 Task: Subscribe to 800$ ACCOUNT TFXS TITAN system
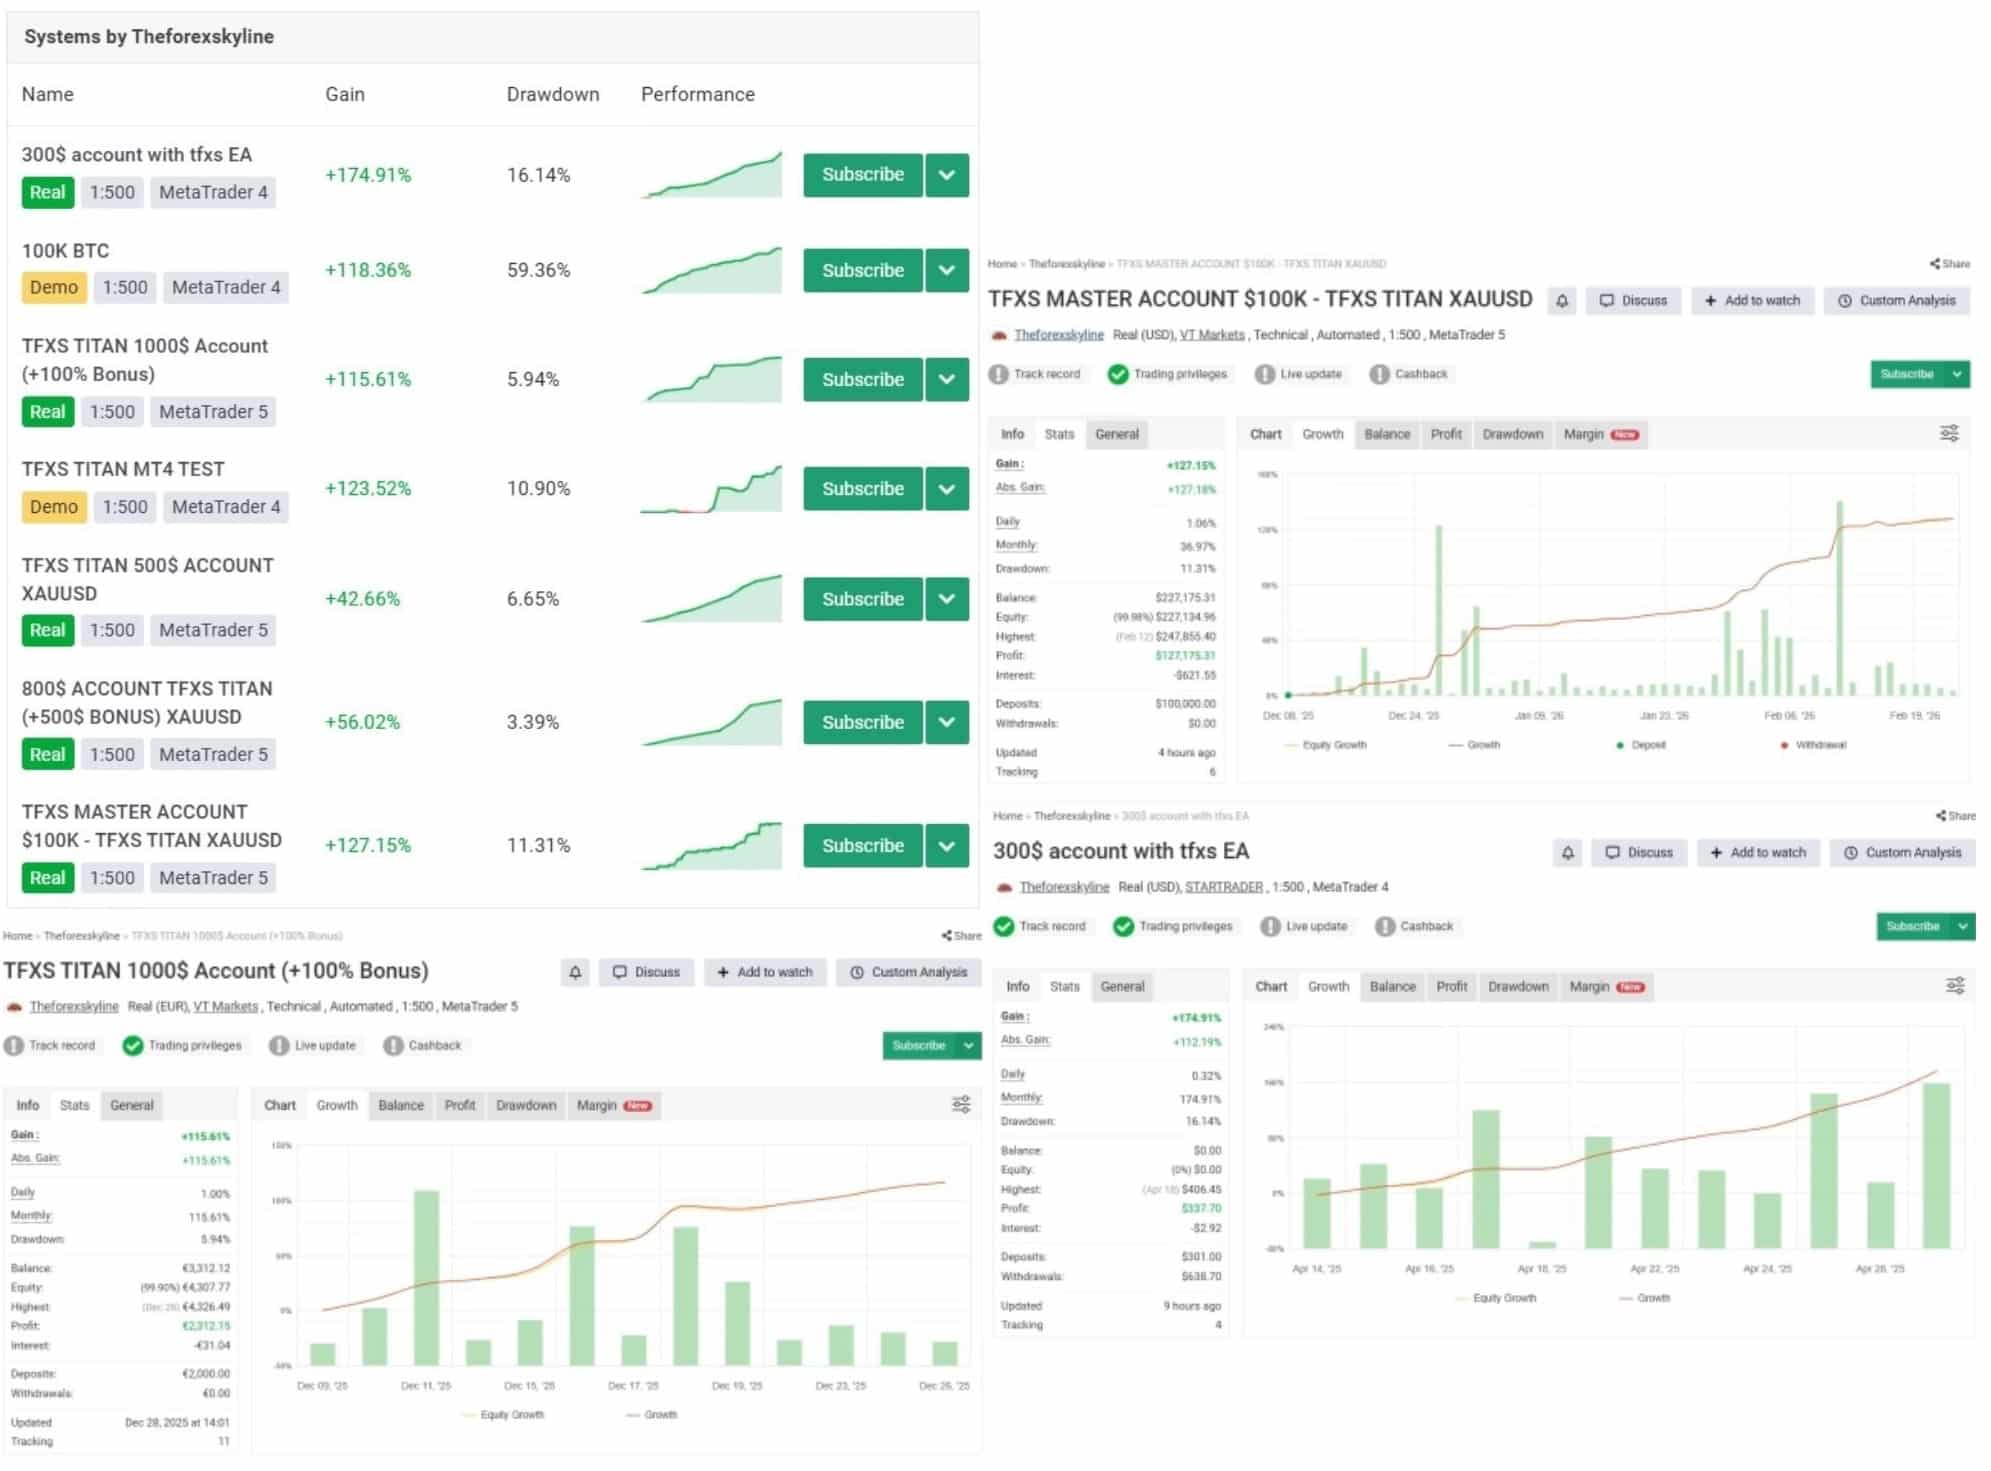tap(862, 722)
